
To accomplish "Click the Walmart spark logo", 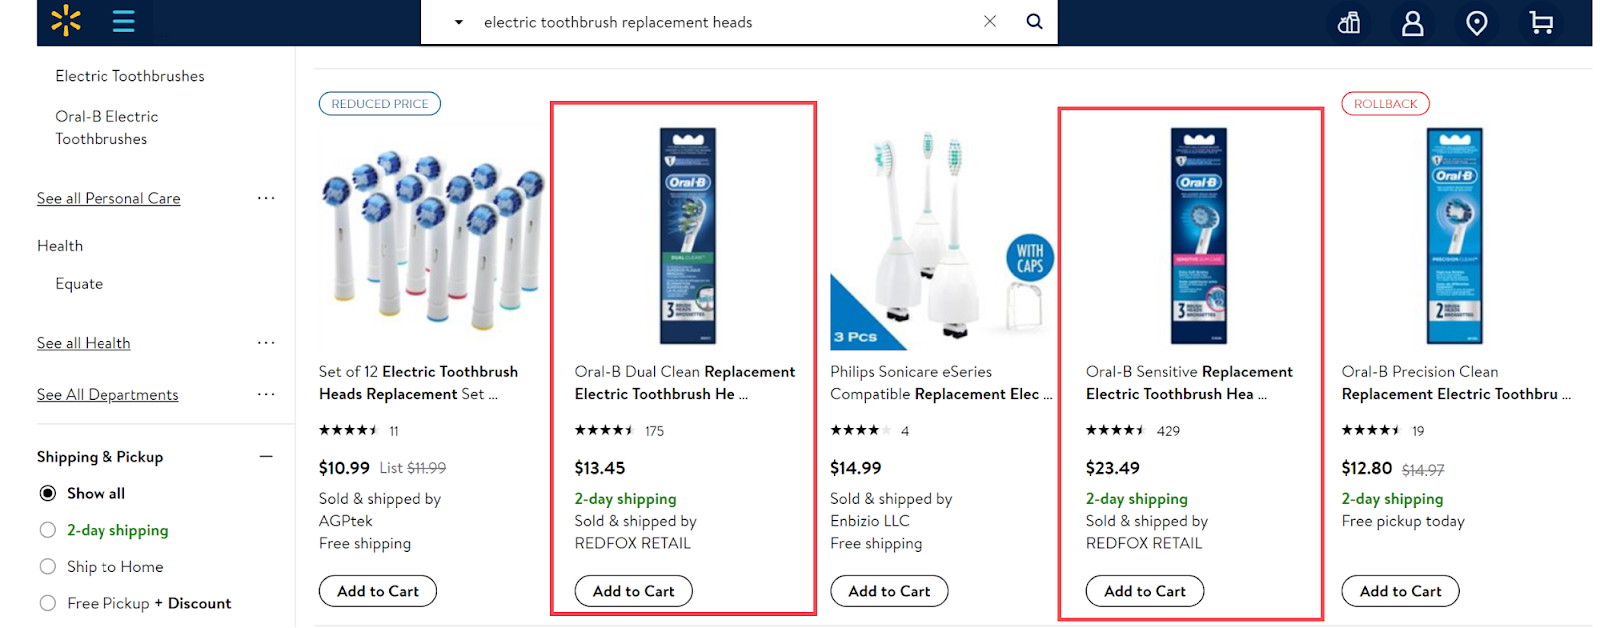I will click(x=66, y=21).
